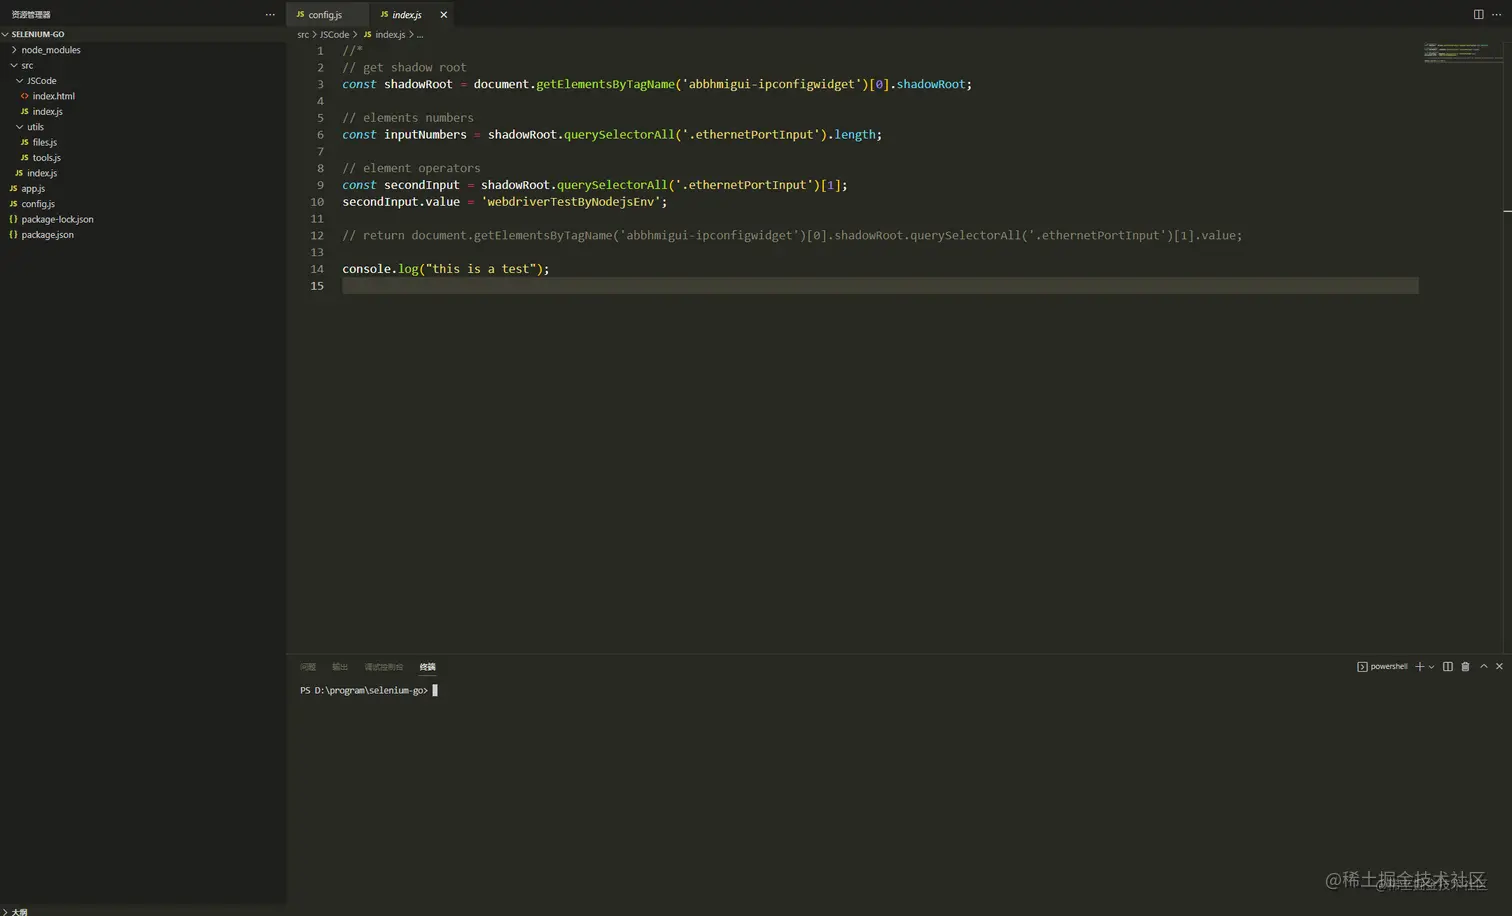Kill terminal with the trash icon
The height and width of the screenshot is (916, 1512).
pos(1466,667)
